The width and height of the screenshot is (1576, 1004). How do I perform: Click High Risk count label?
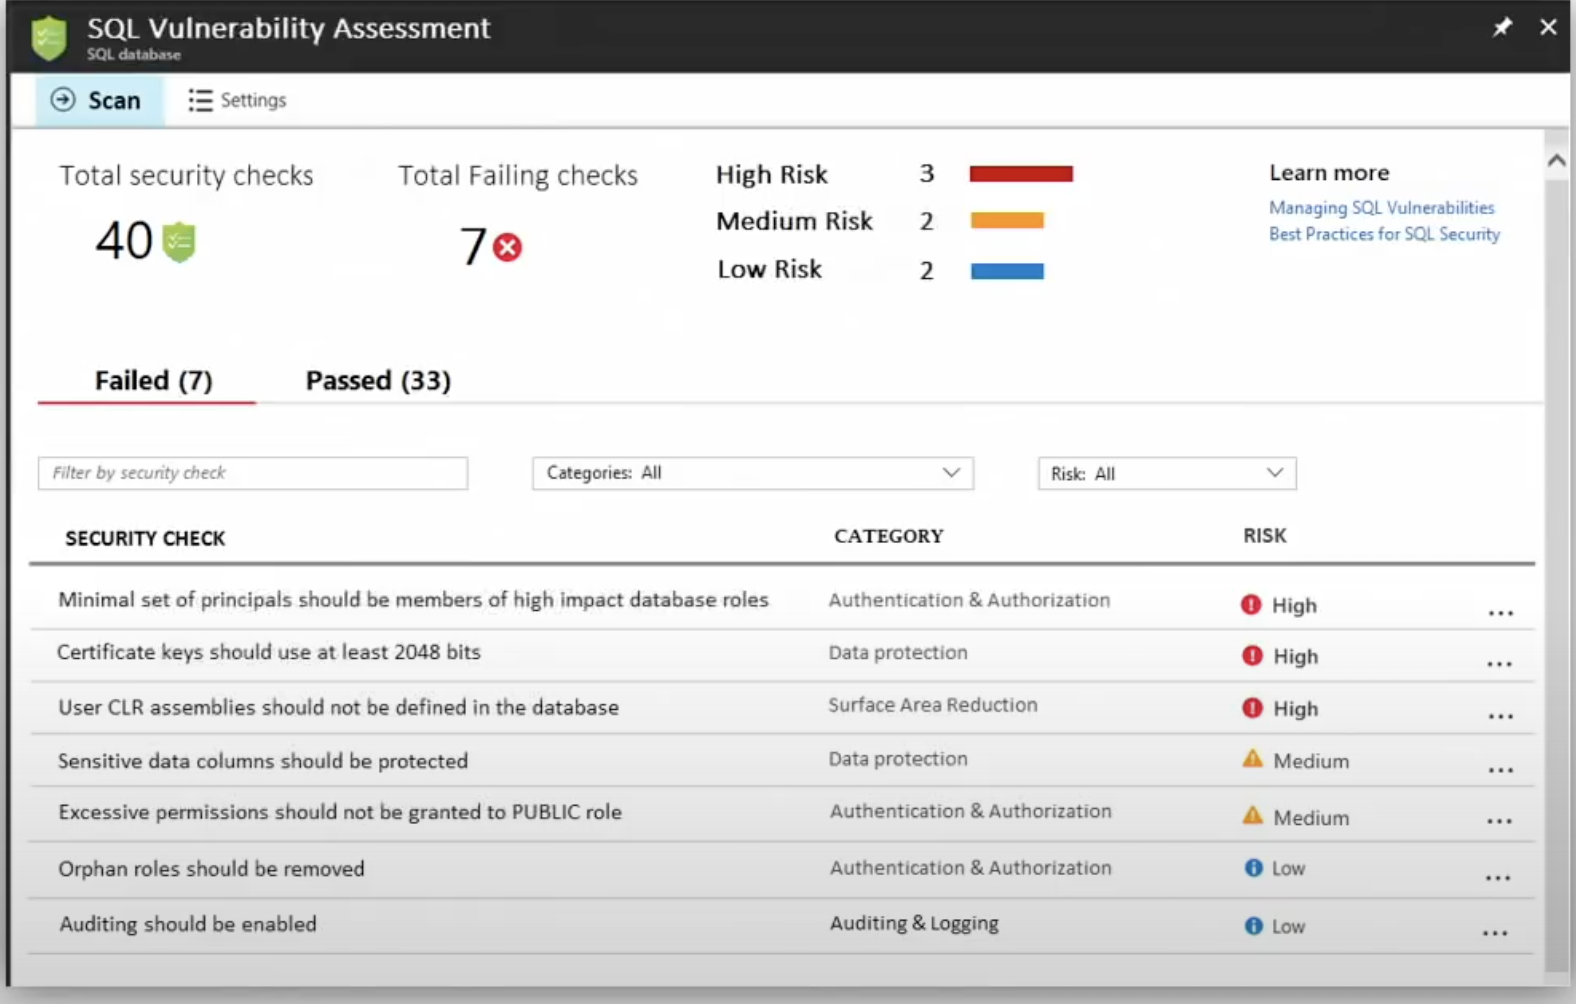pos(927,174)
